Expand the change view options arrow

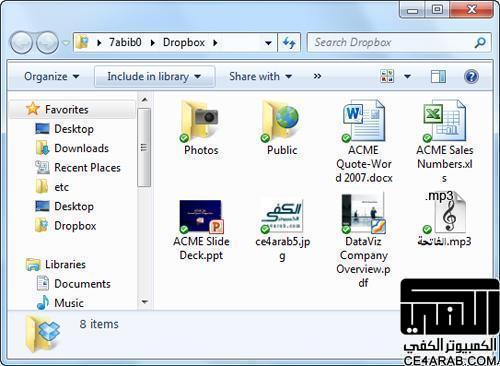click(x=407, y=77)
